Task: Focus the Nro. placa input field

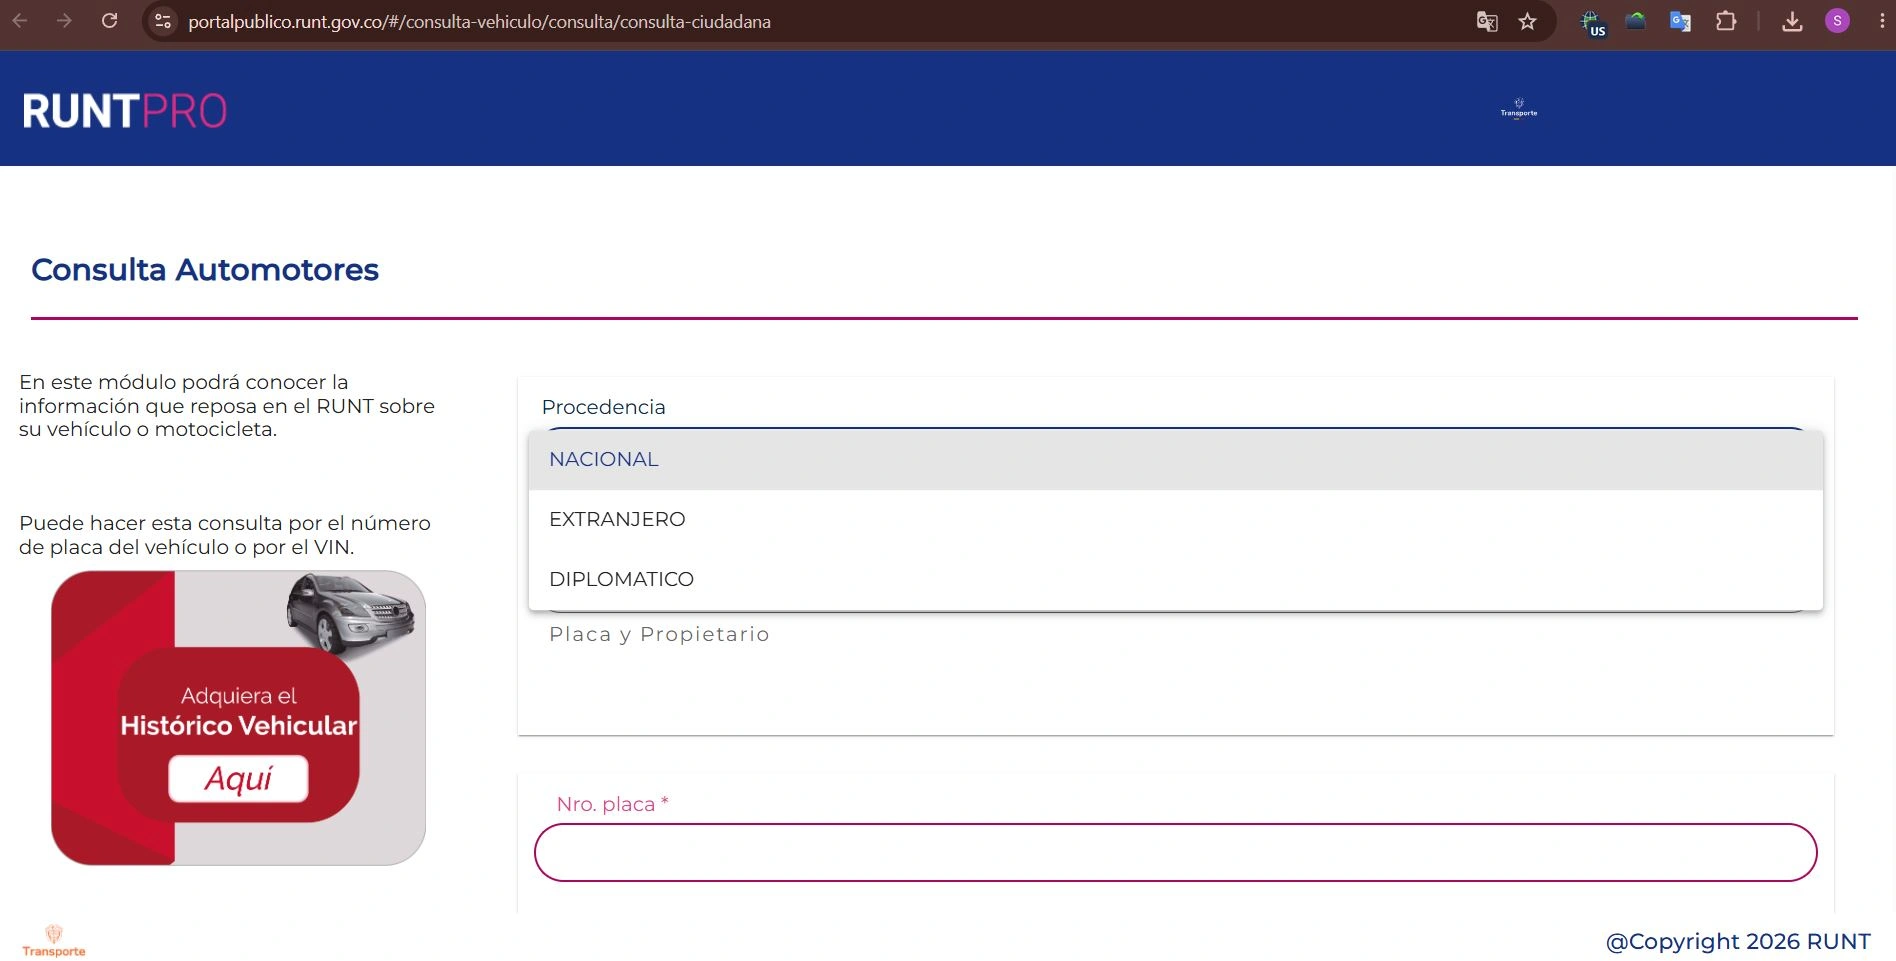Action: pos(1175,853)
